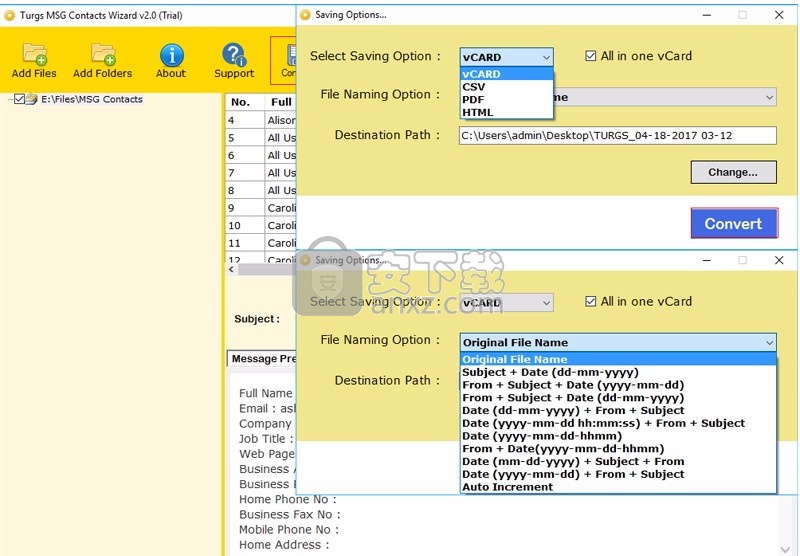This screenshot has height=556, width=800.
Task: Click the Destination Path input field
Action: click(618, 135)
